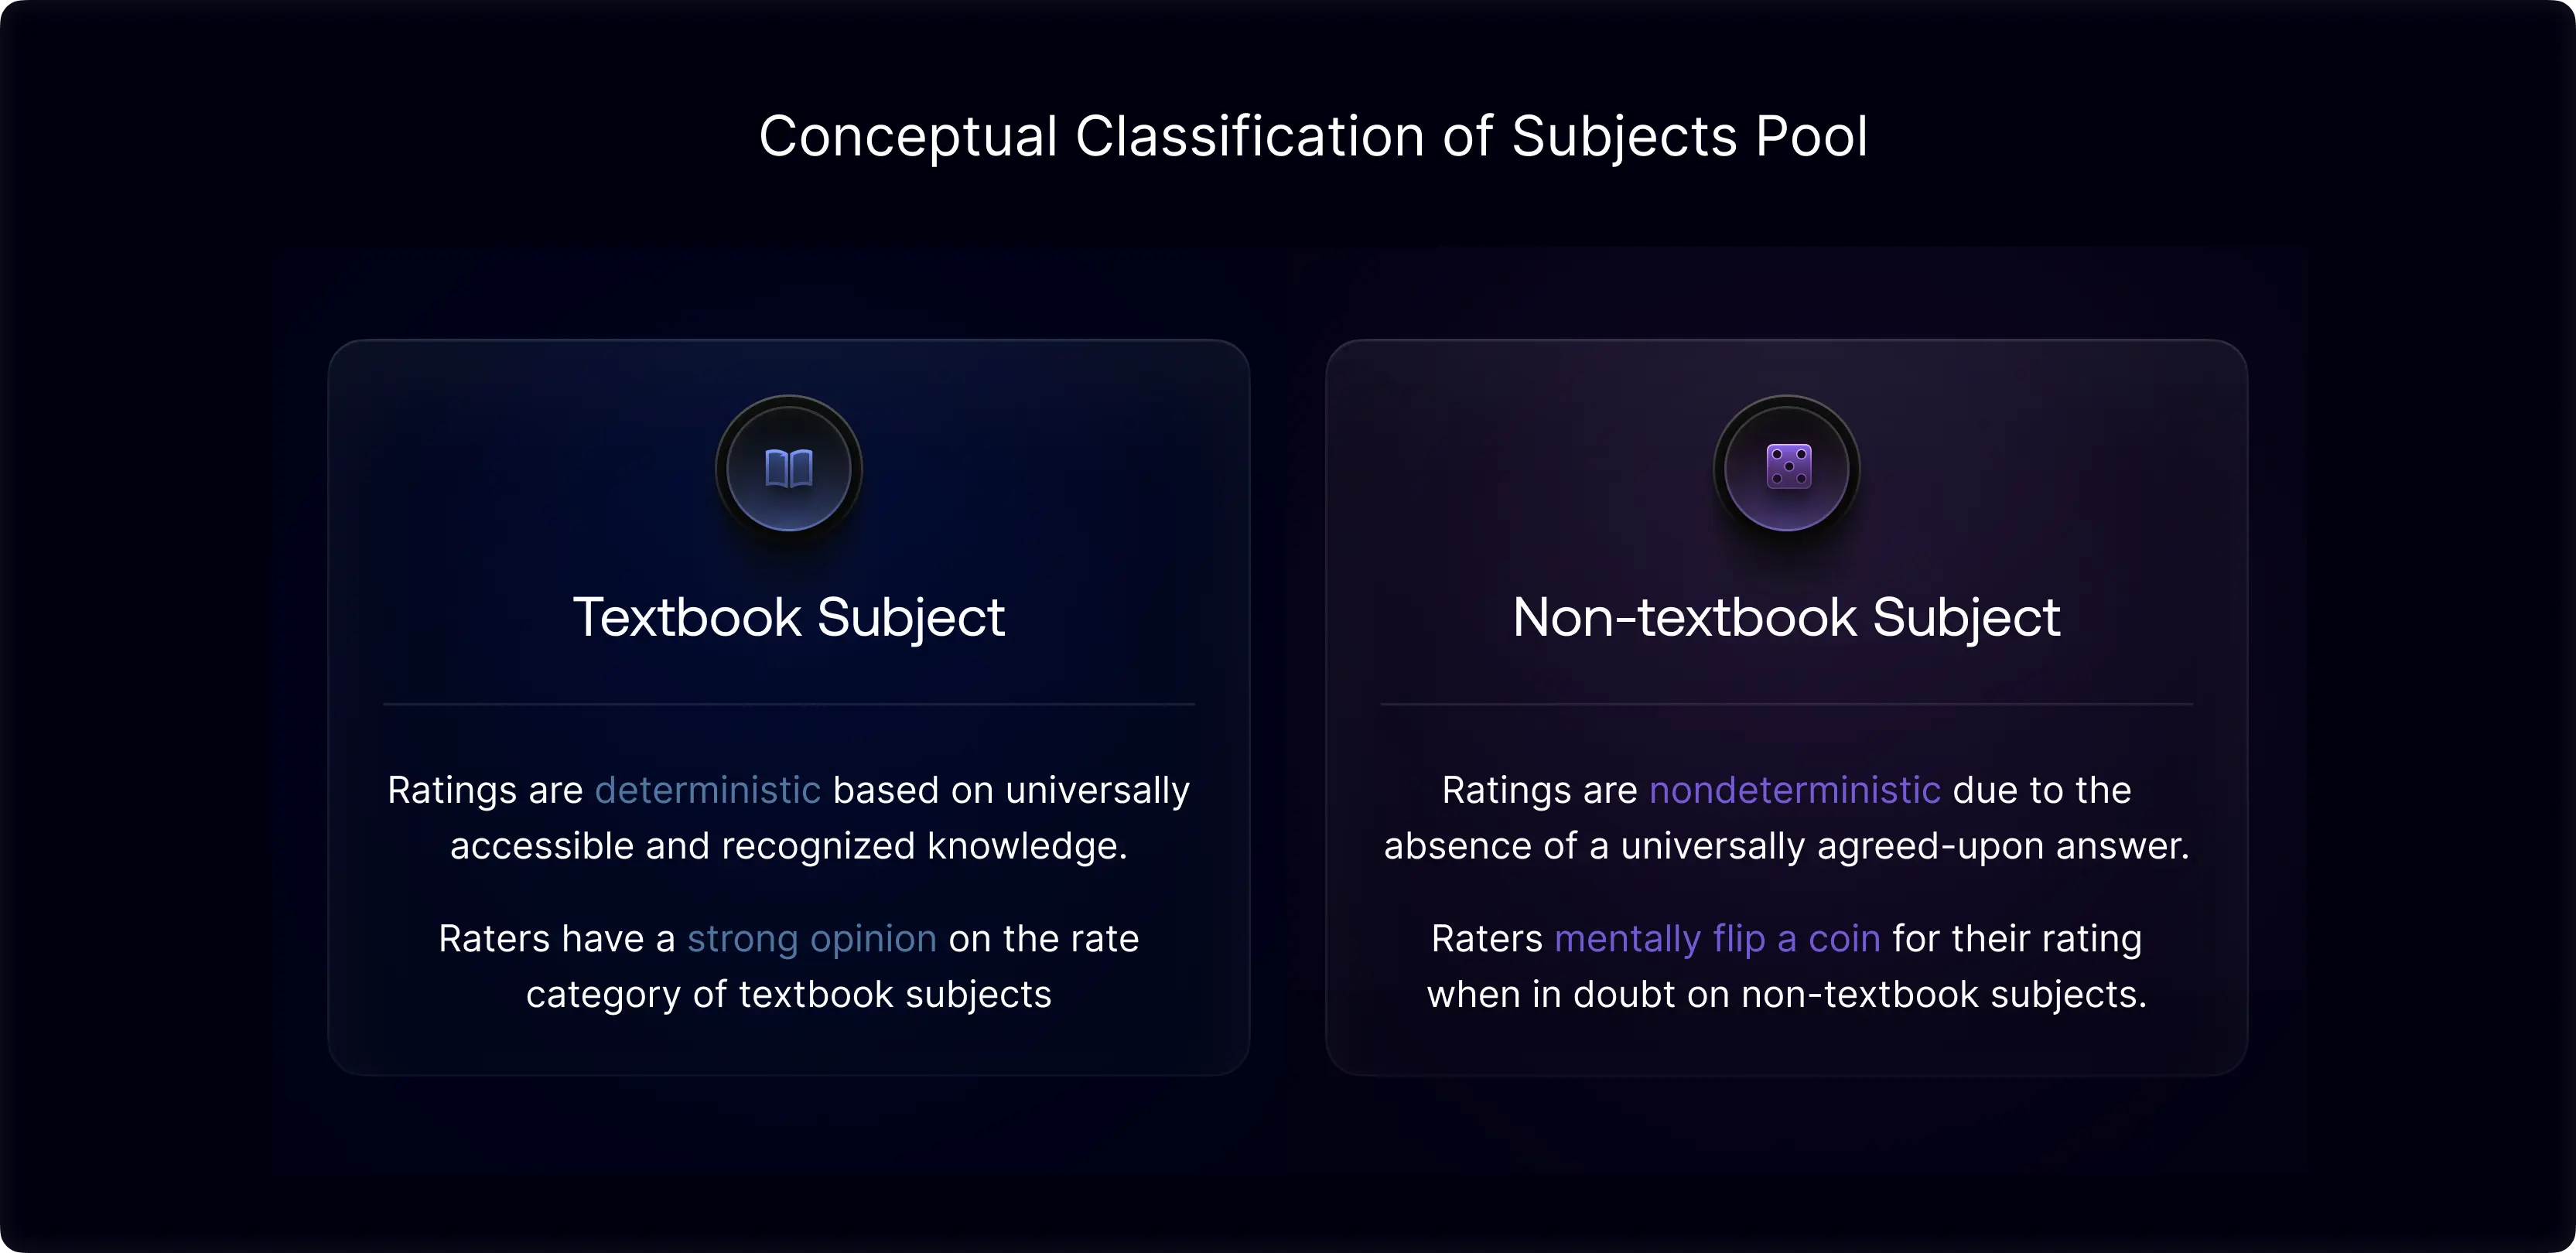Click the highlighted word 'nondeterministic'
Viewport: 2576px width, 1253px height.
[1794, 790]
